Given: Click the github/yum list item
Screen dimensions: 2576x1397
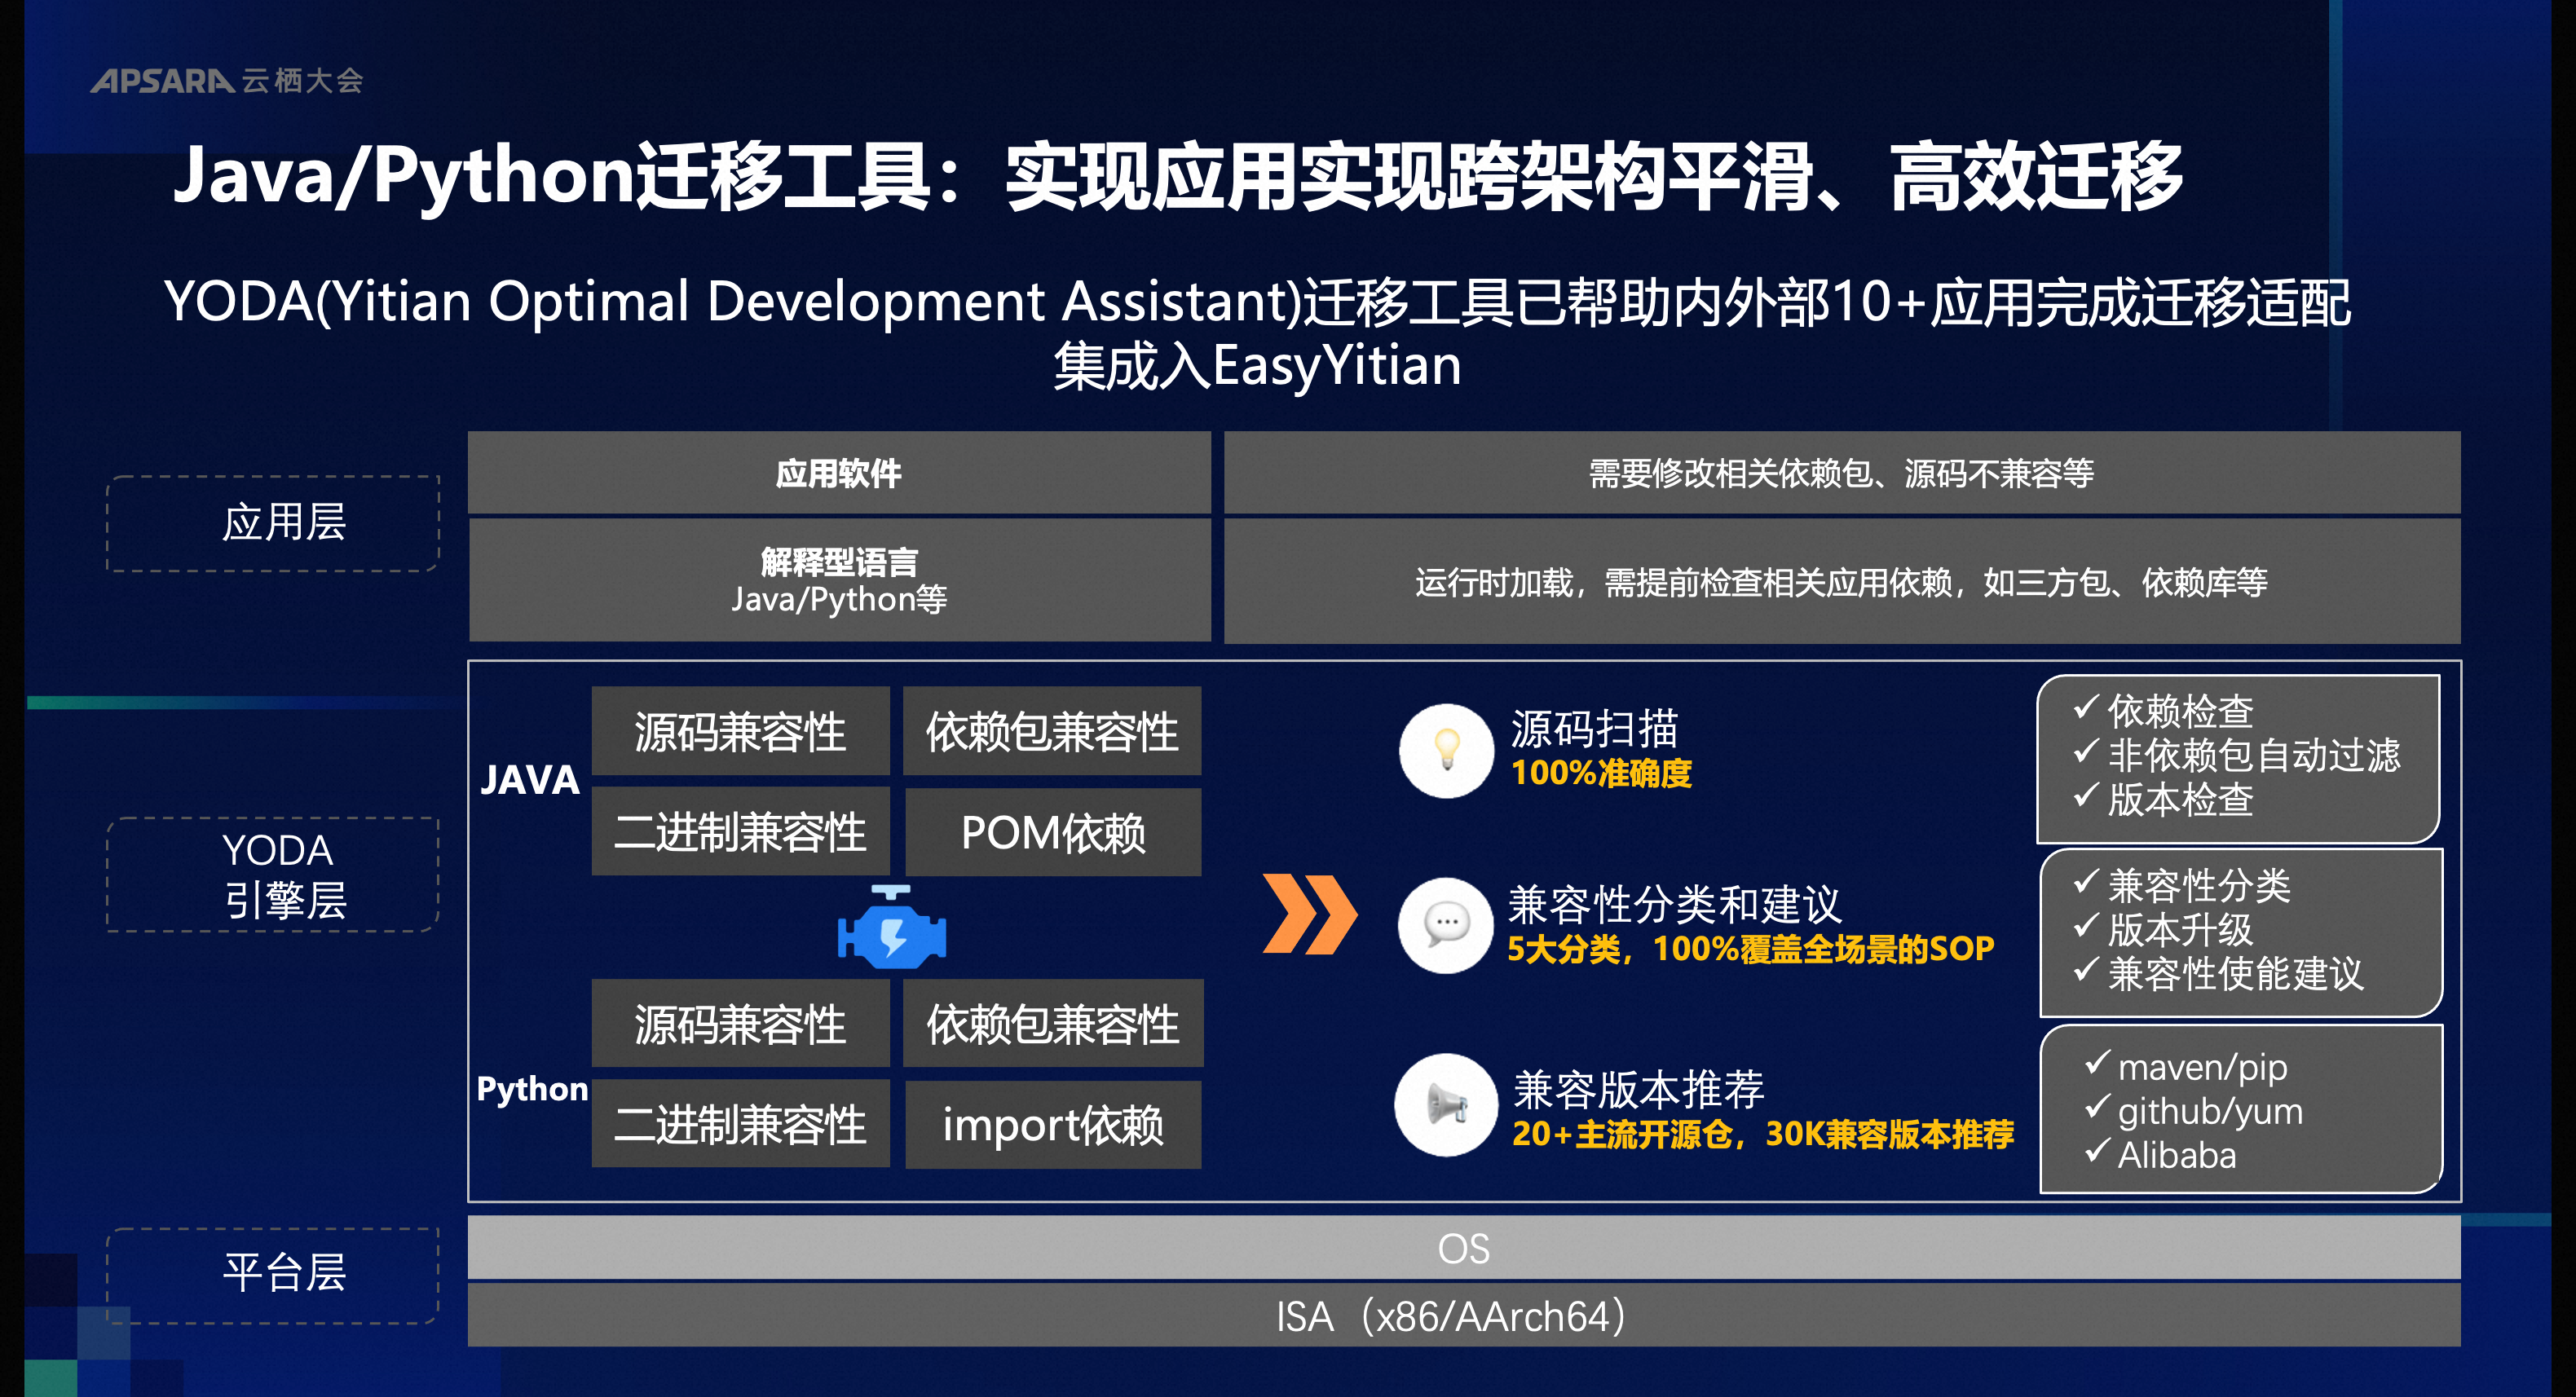Looking at the screenshot, I should coord(2210,1112).
